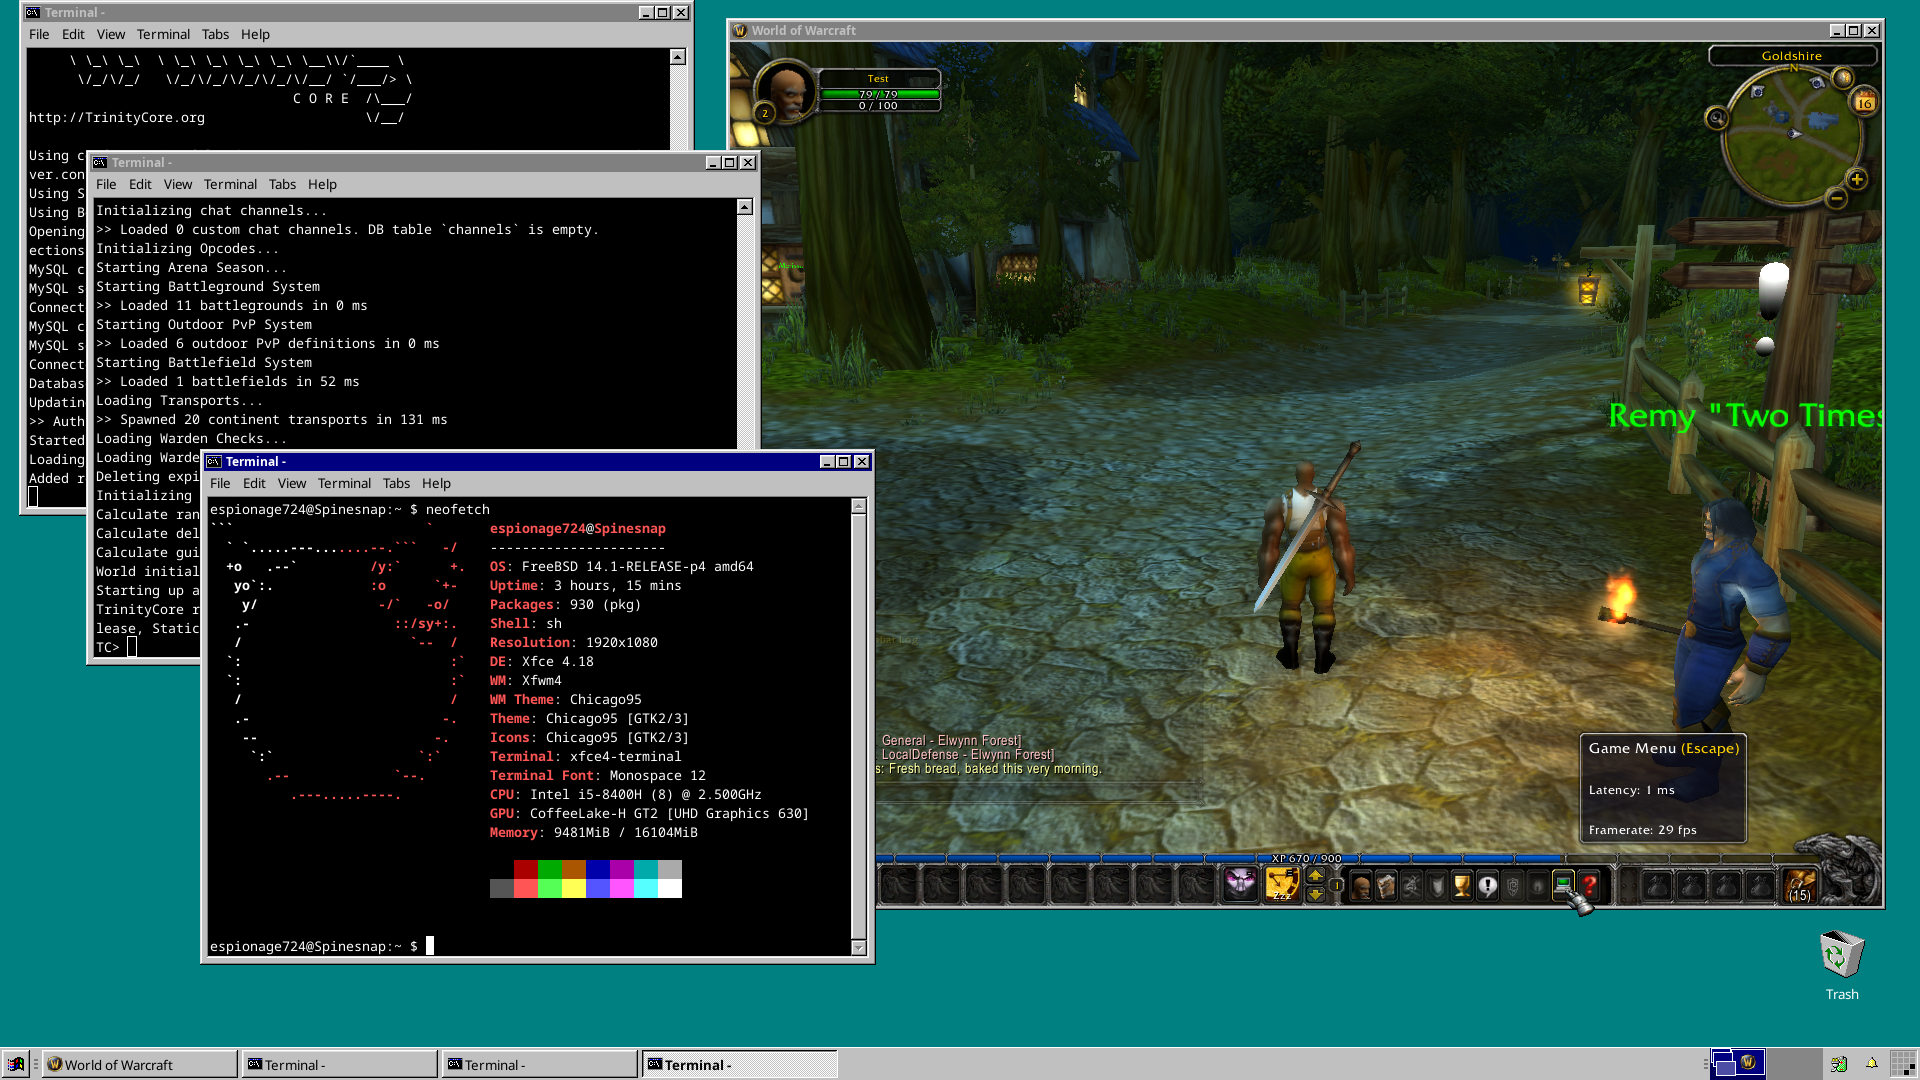Click 'OS: FreeBSD 14.1-RELEASE-p4 amd64' line
1920x1080 pixels.
621,566
